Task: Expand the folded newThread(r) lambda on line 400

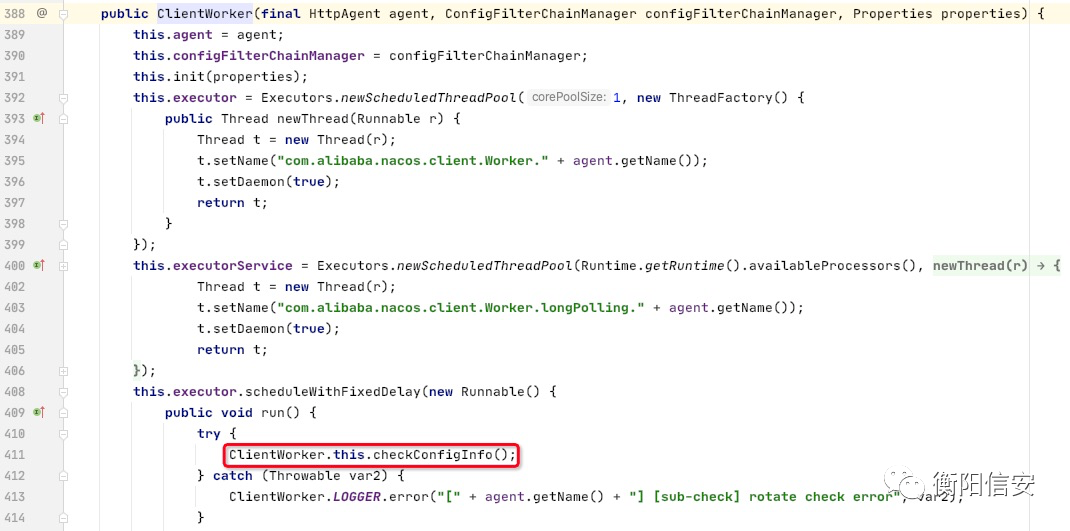Action: (997, 266)
